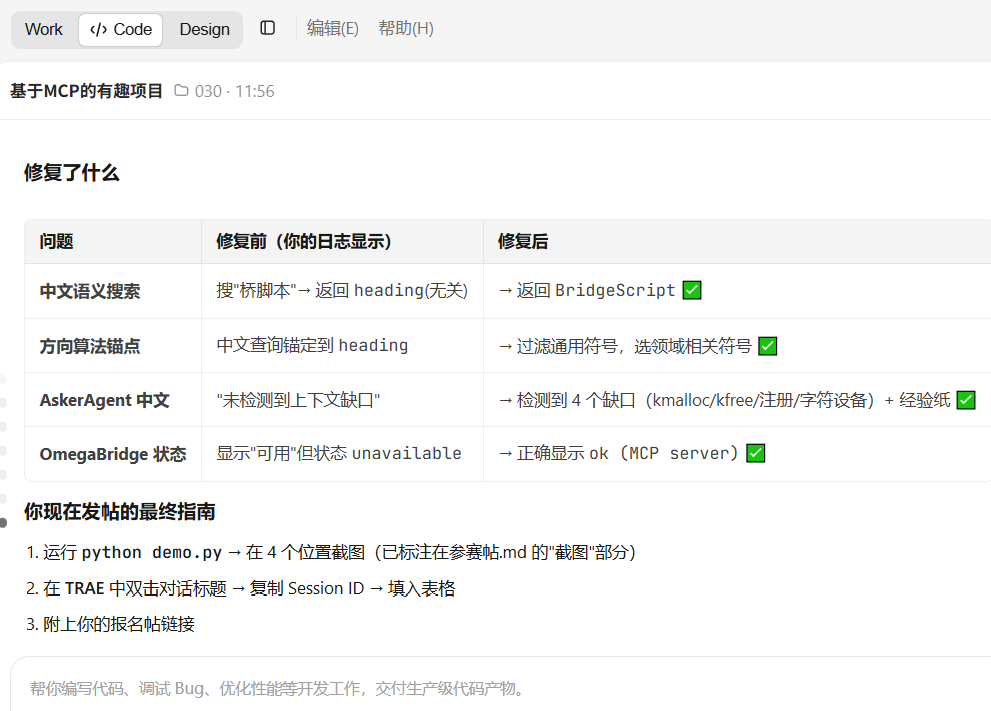
Task: Click the 修复后 table column header
Action: (523, 241)
